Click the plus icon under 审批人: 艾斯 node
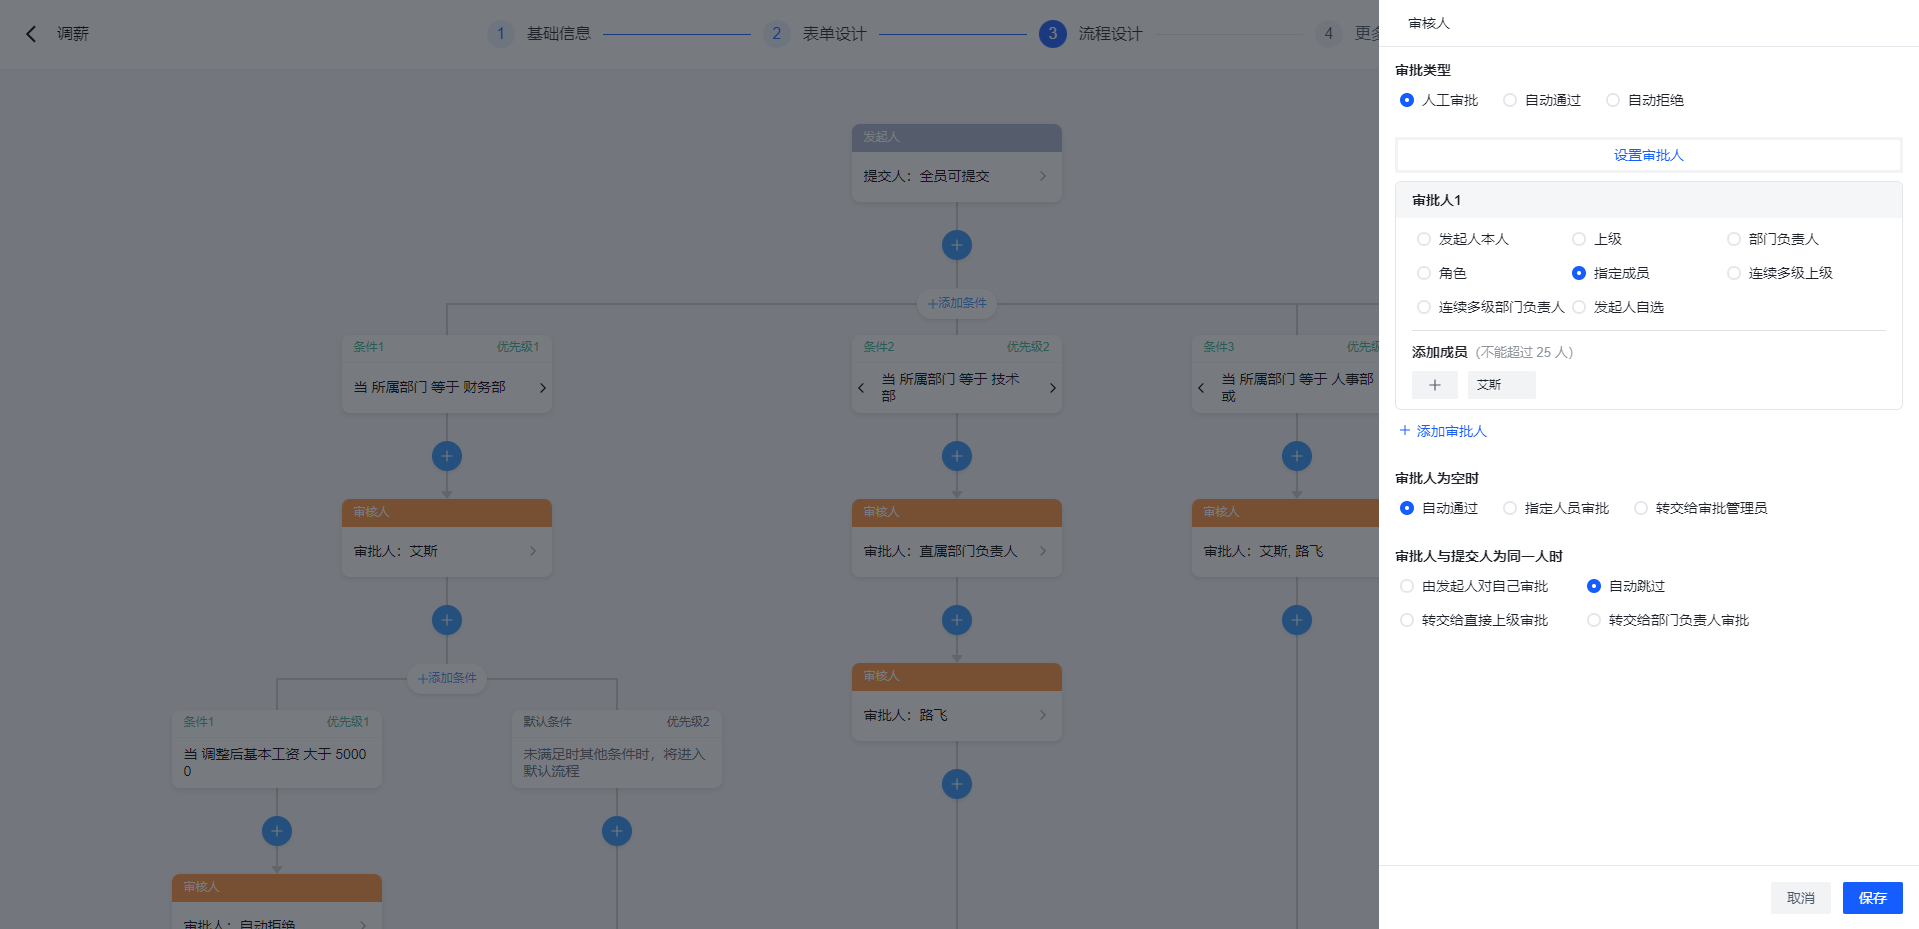The image size is (1919, 929). [446, 619]
